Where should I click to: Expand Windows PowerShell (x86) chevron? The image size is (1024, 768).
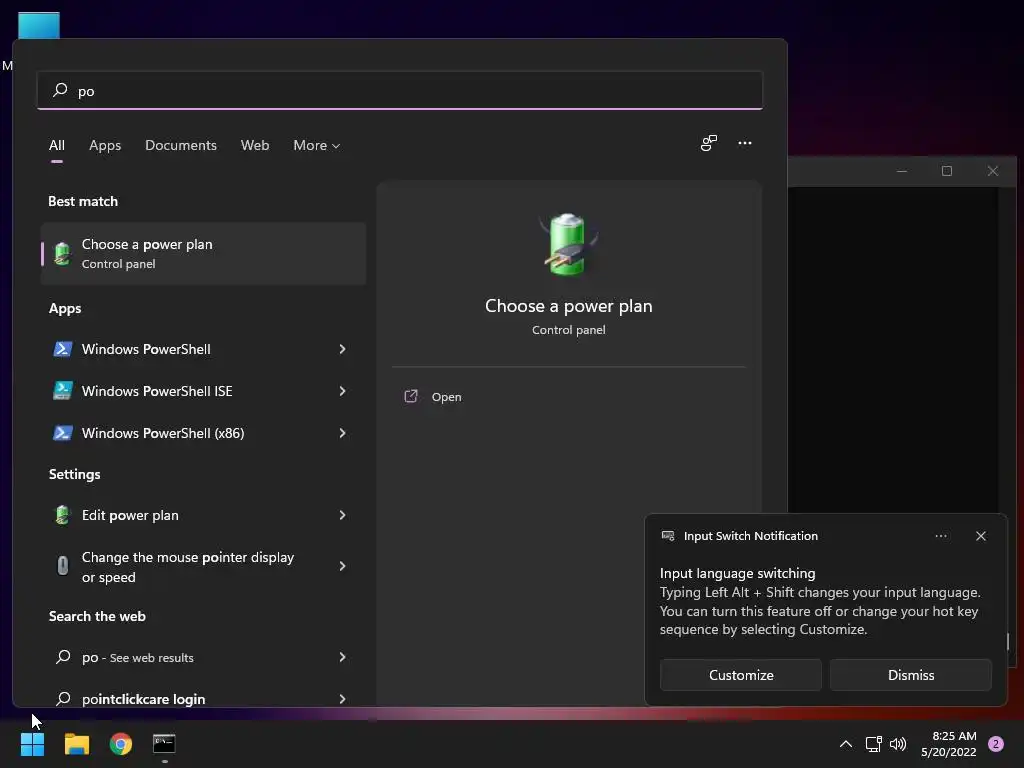342,433
